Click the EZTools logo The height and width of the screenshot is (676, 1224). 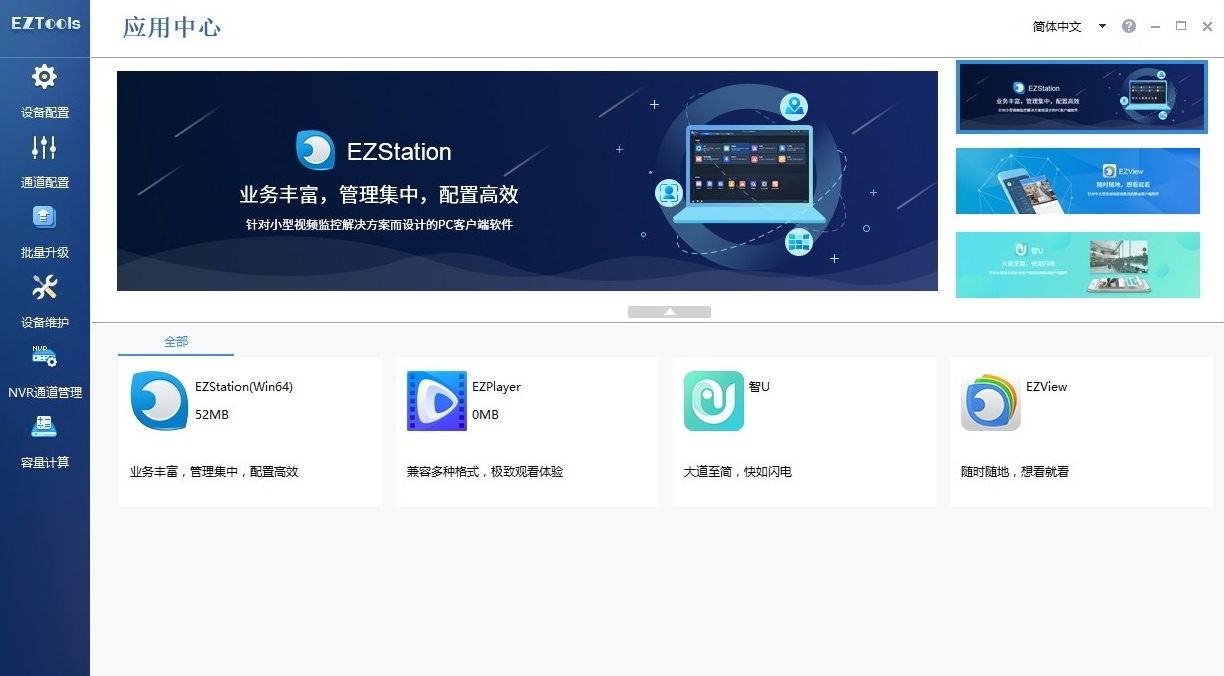pos(45,23)
